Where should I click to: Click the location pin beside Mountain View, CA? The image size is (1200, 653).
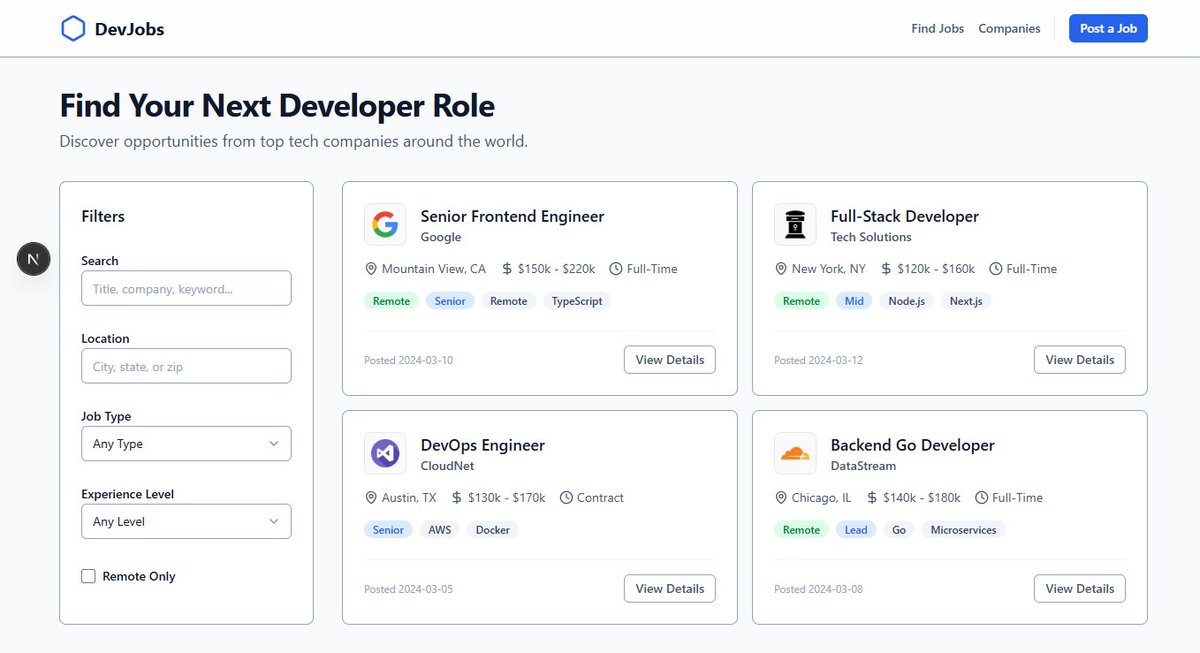[x=371, y=269]
